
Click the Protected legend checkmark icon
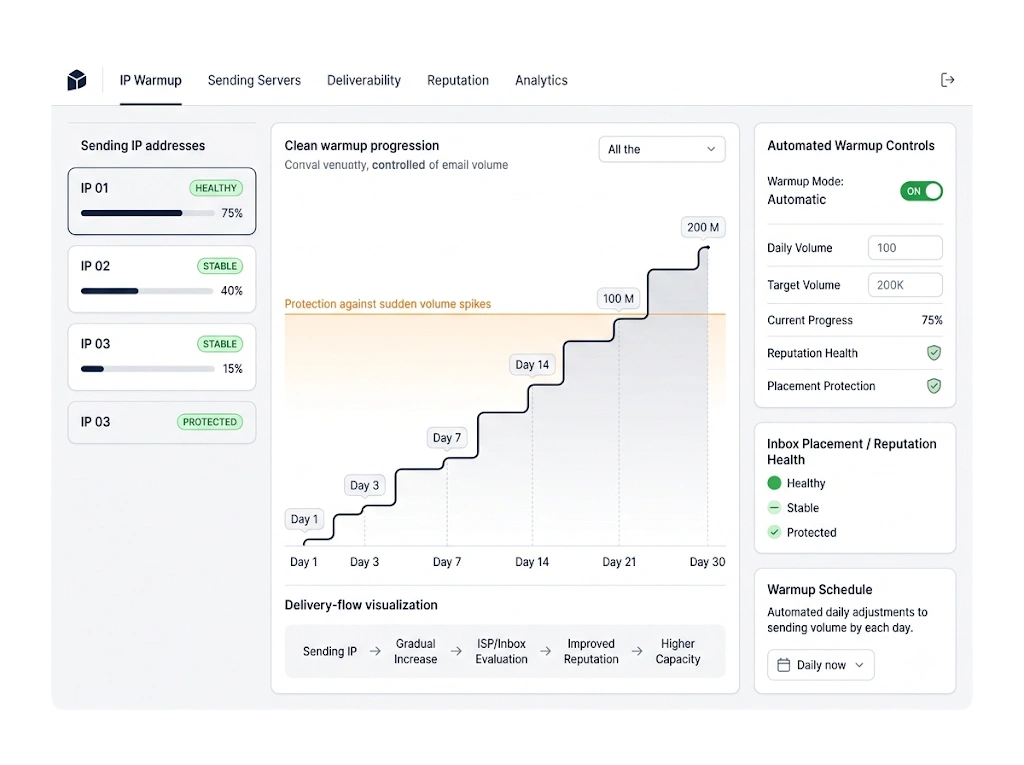click(x=774, y=532)
